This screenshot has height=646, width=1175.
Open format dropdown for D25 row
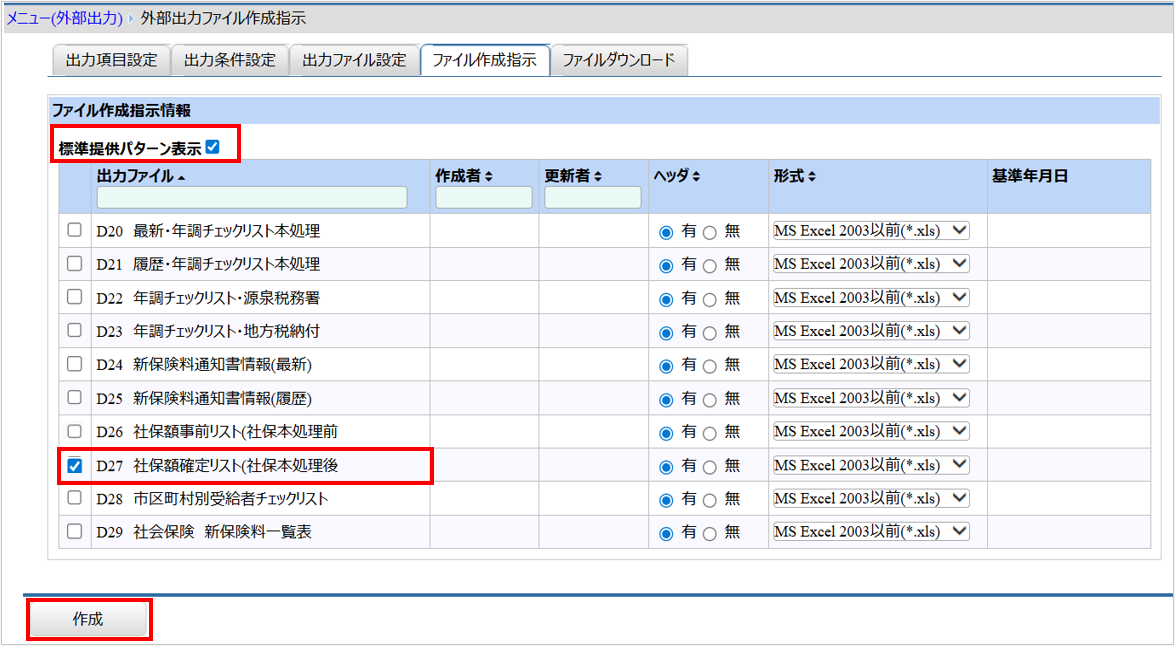871,398
